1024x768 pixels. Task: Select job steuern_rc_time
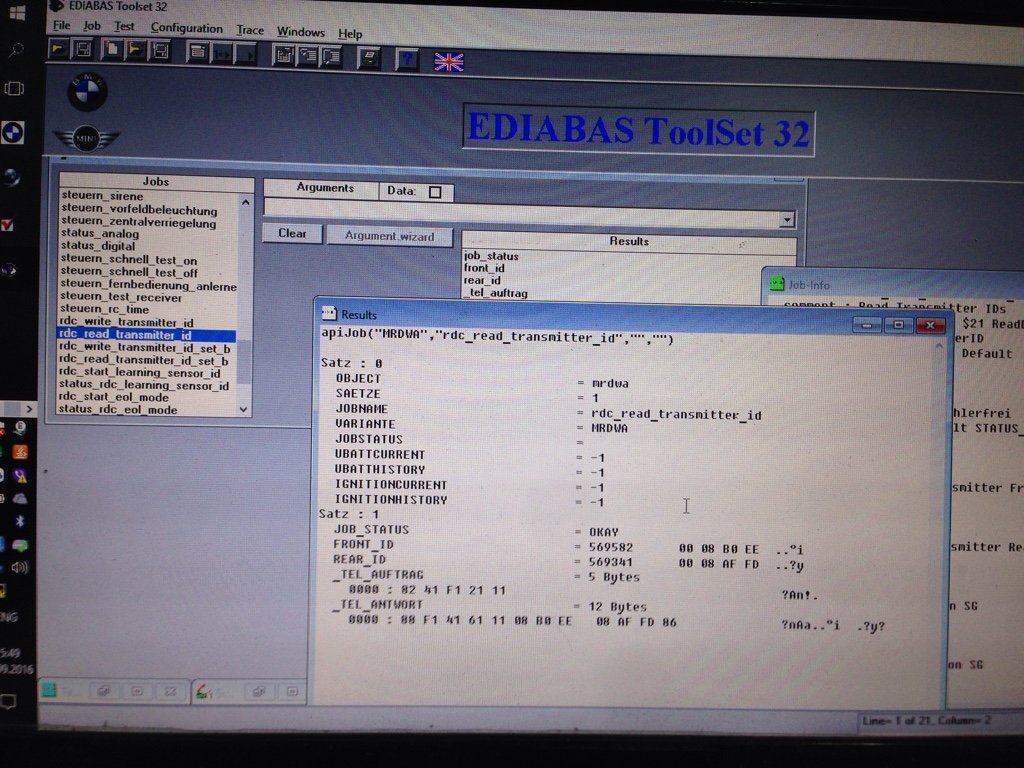click(104, 309)
